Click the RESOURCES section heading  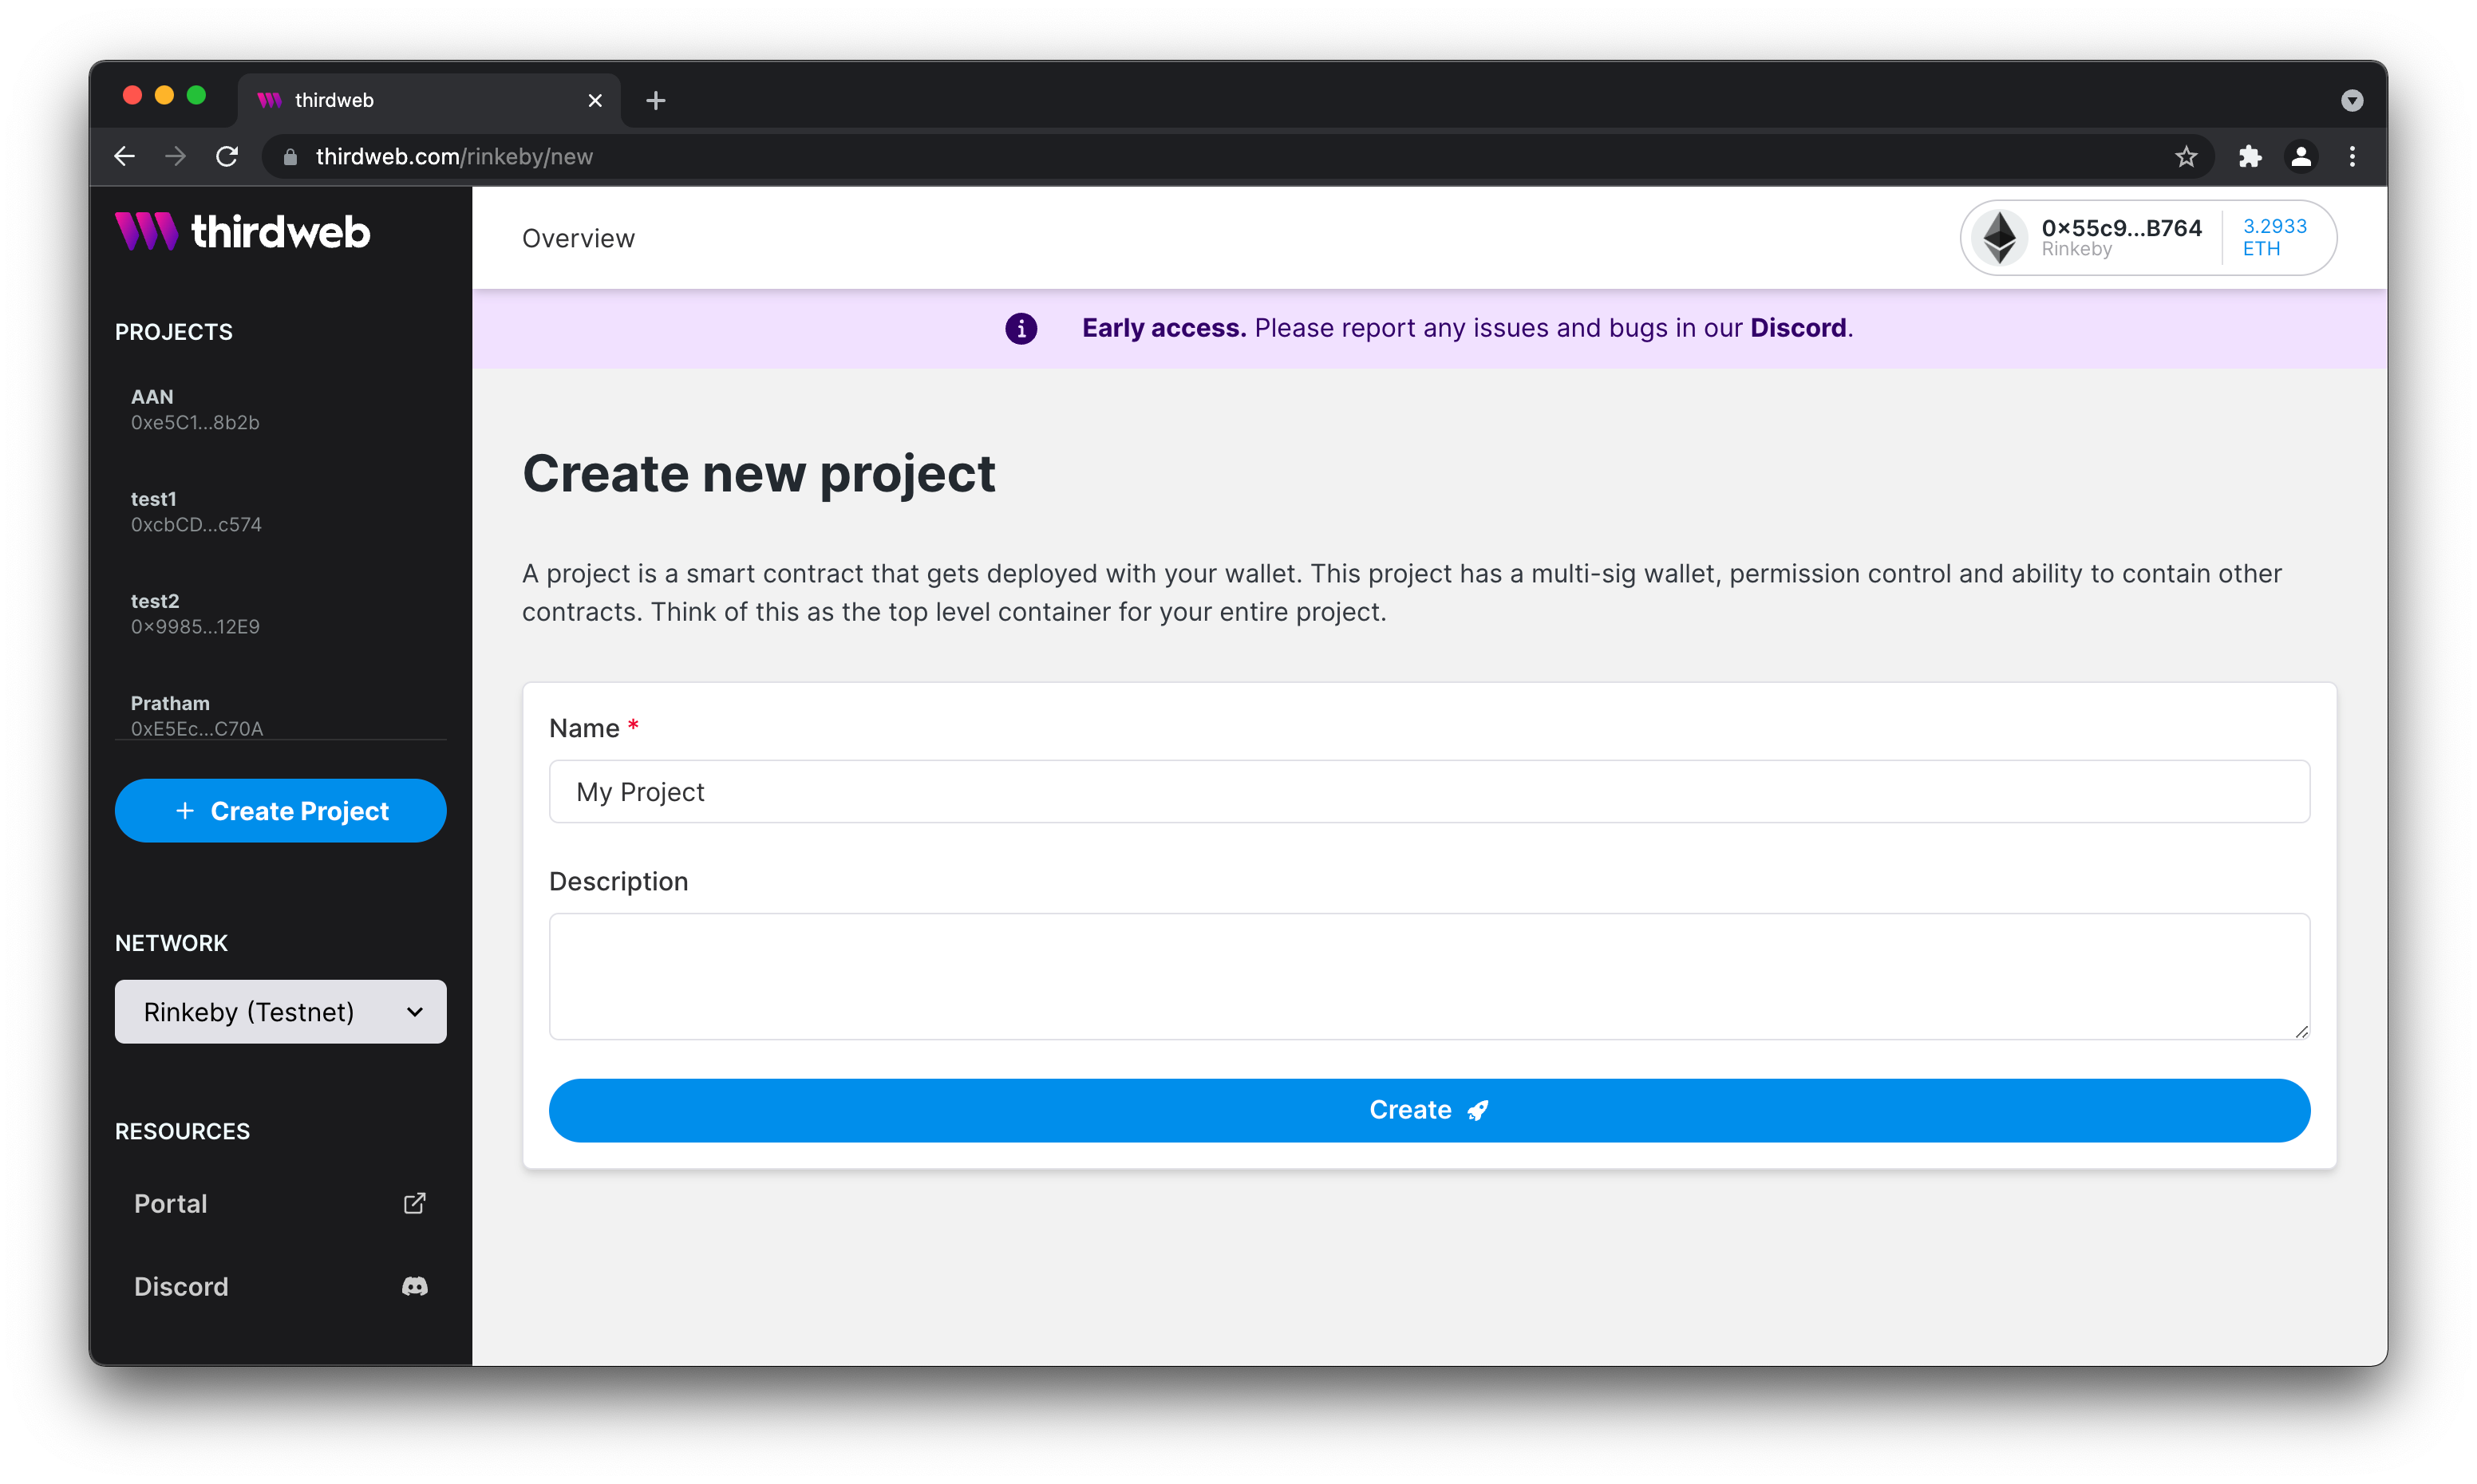pyautogui.click(x=182, y=1131)
